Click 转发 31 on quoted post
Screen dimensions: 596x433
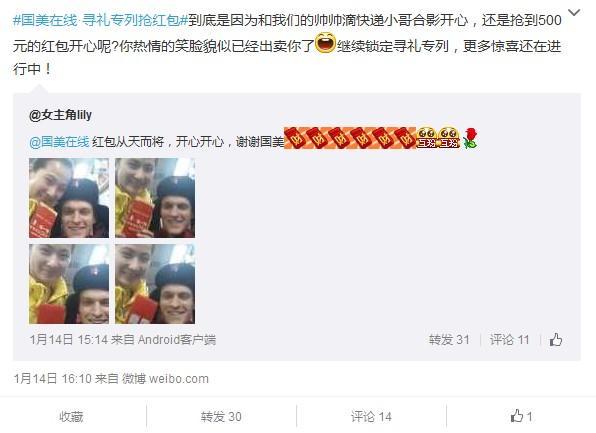click(449, 339)
